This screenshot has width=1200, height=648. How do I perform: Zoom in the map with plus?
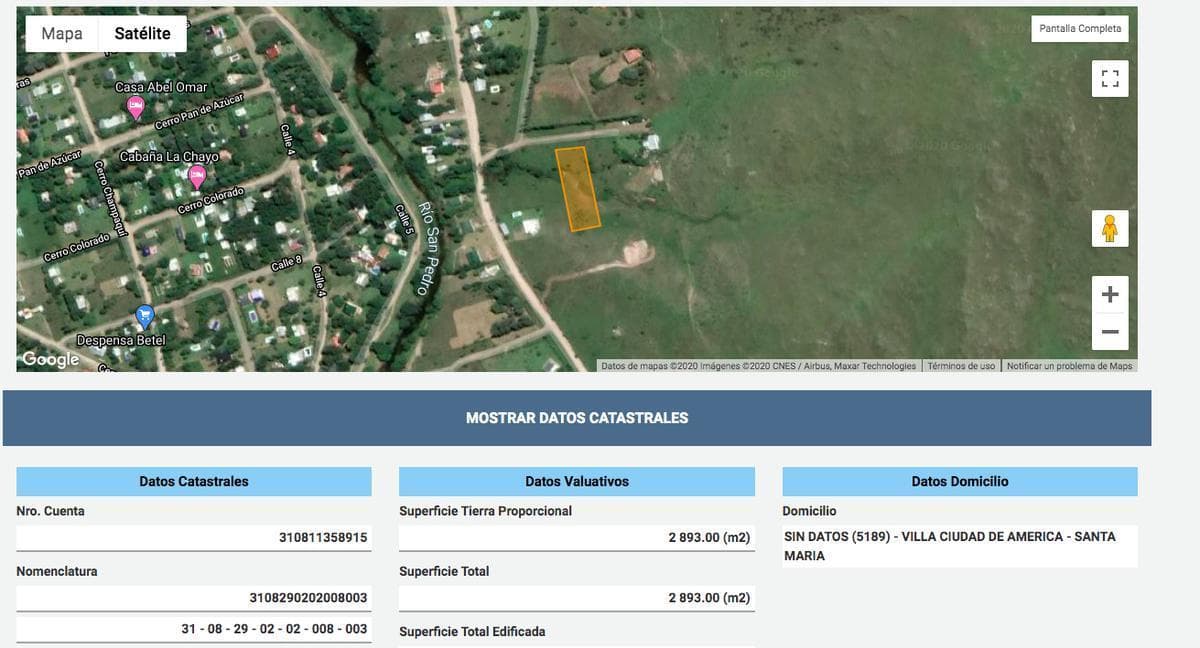point(1109,295)
